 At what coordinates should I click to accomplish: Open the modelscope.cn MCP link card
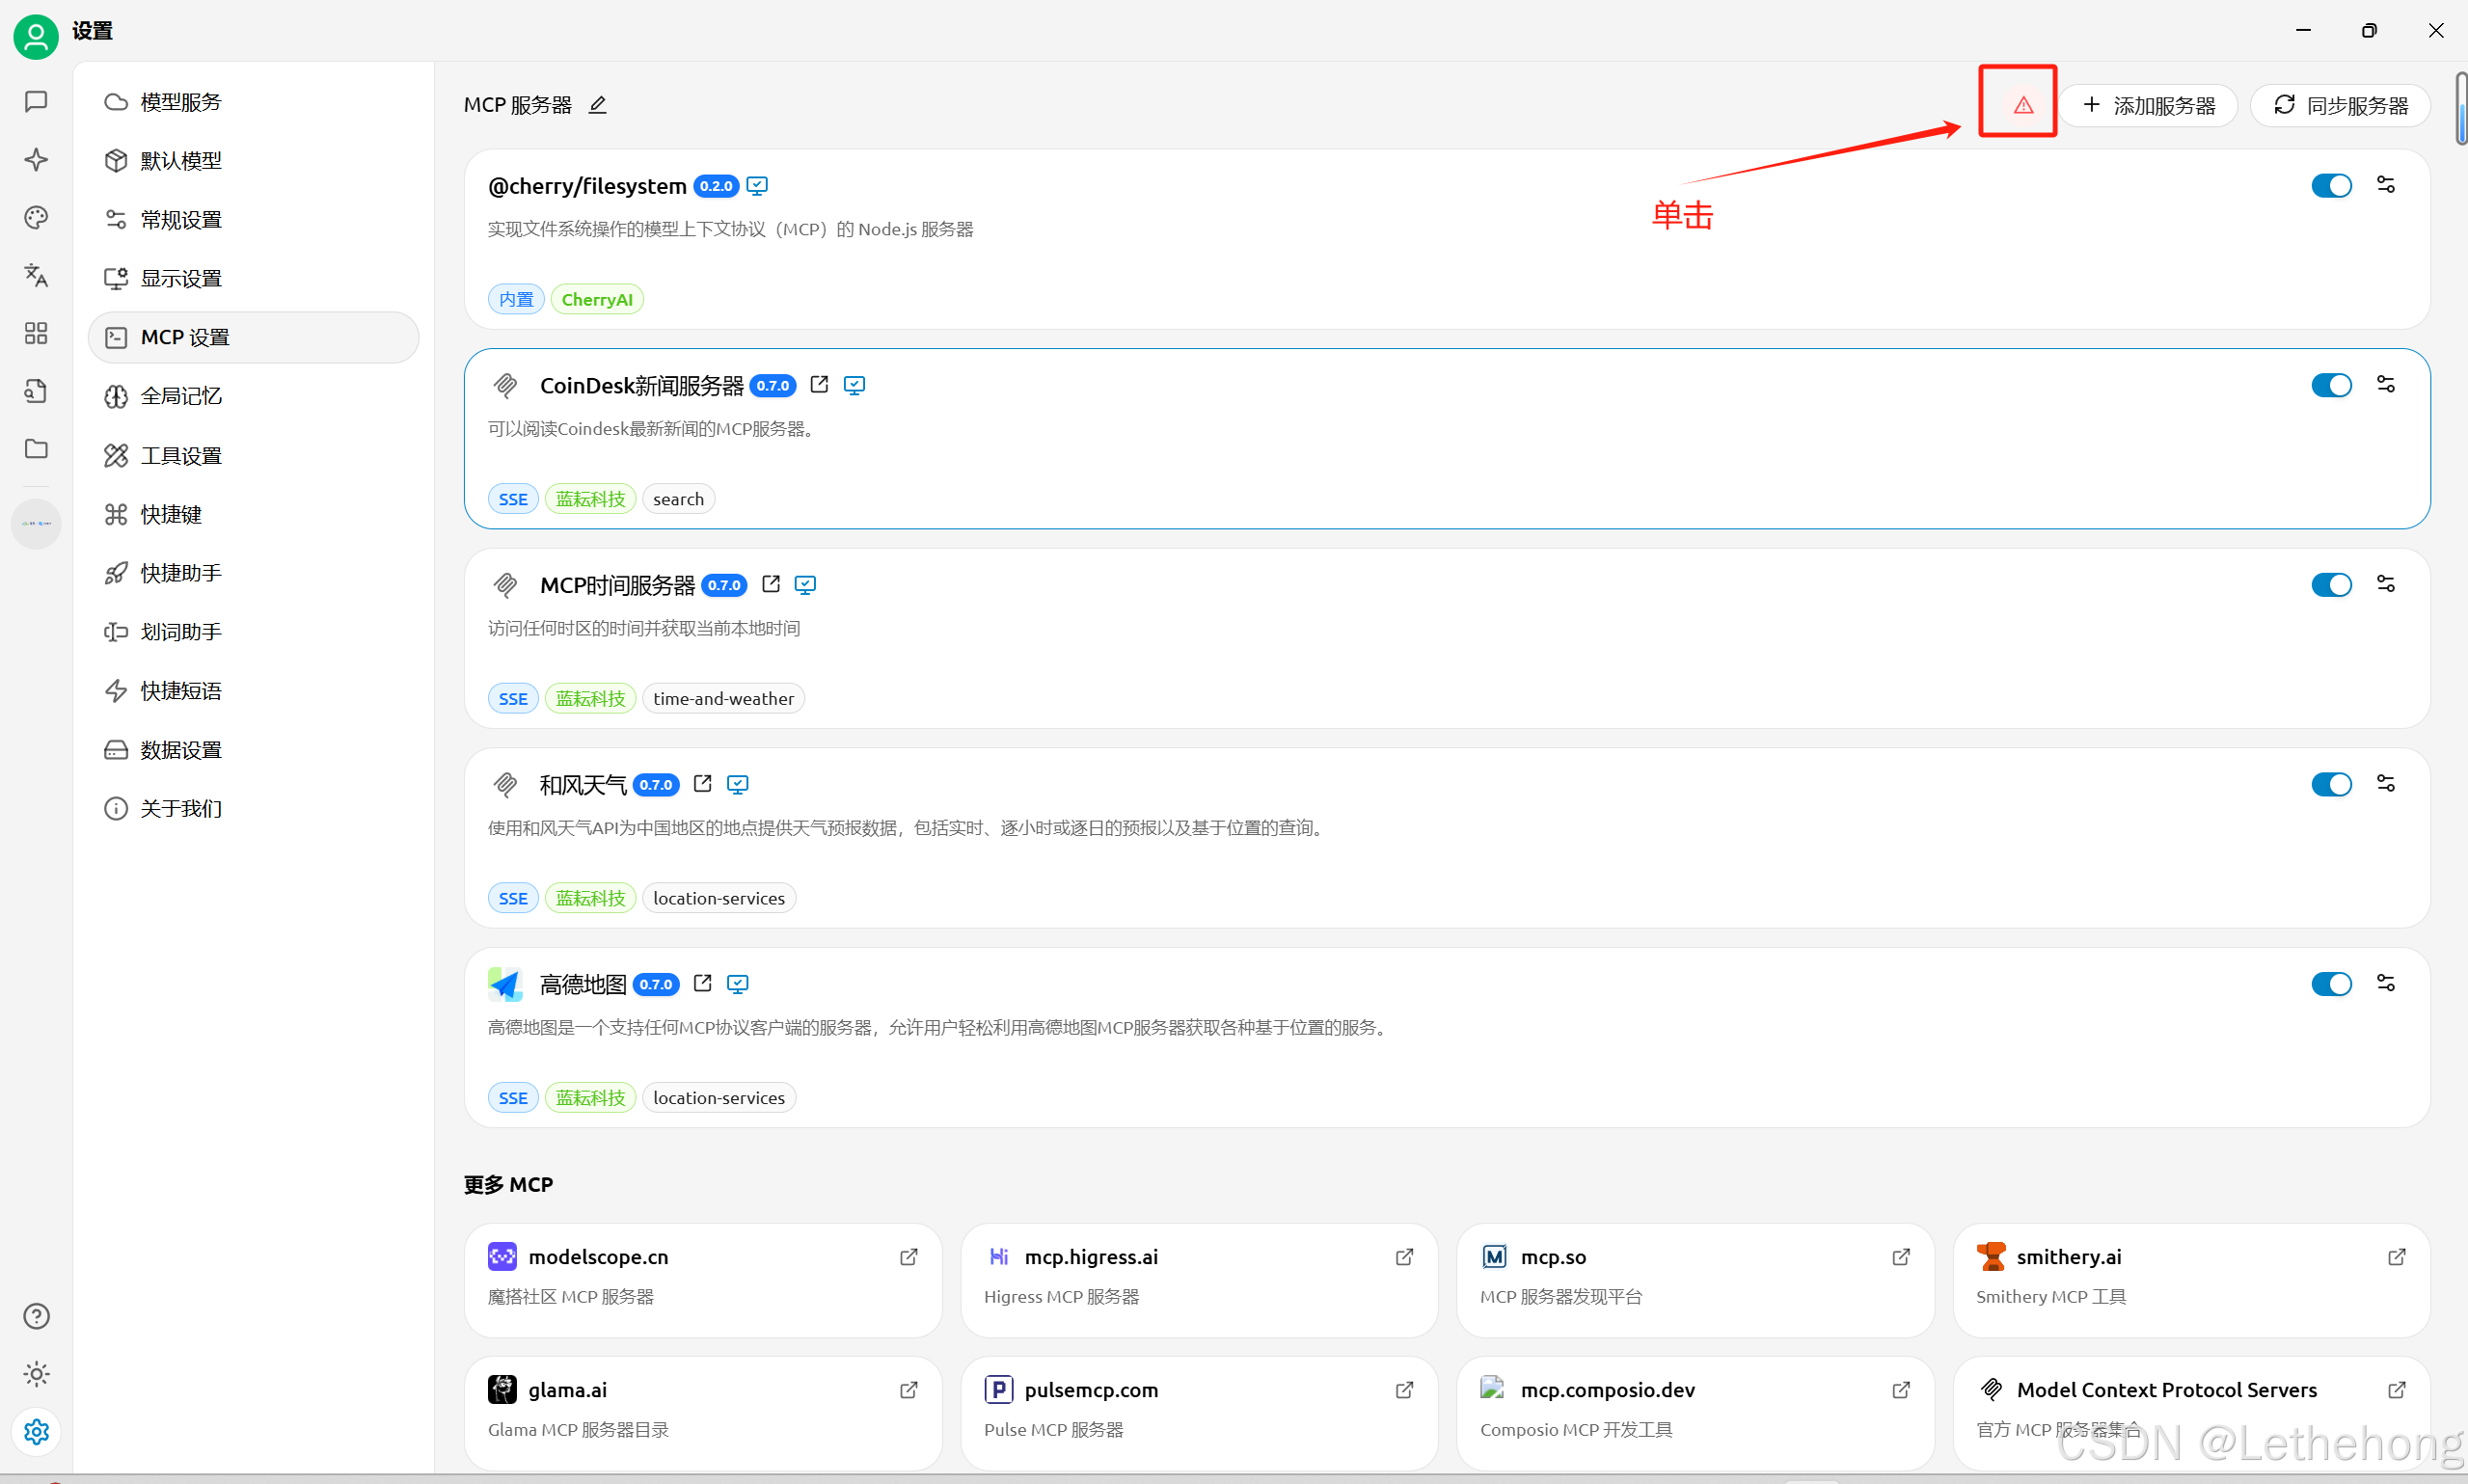[x=703, y=1280]
